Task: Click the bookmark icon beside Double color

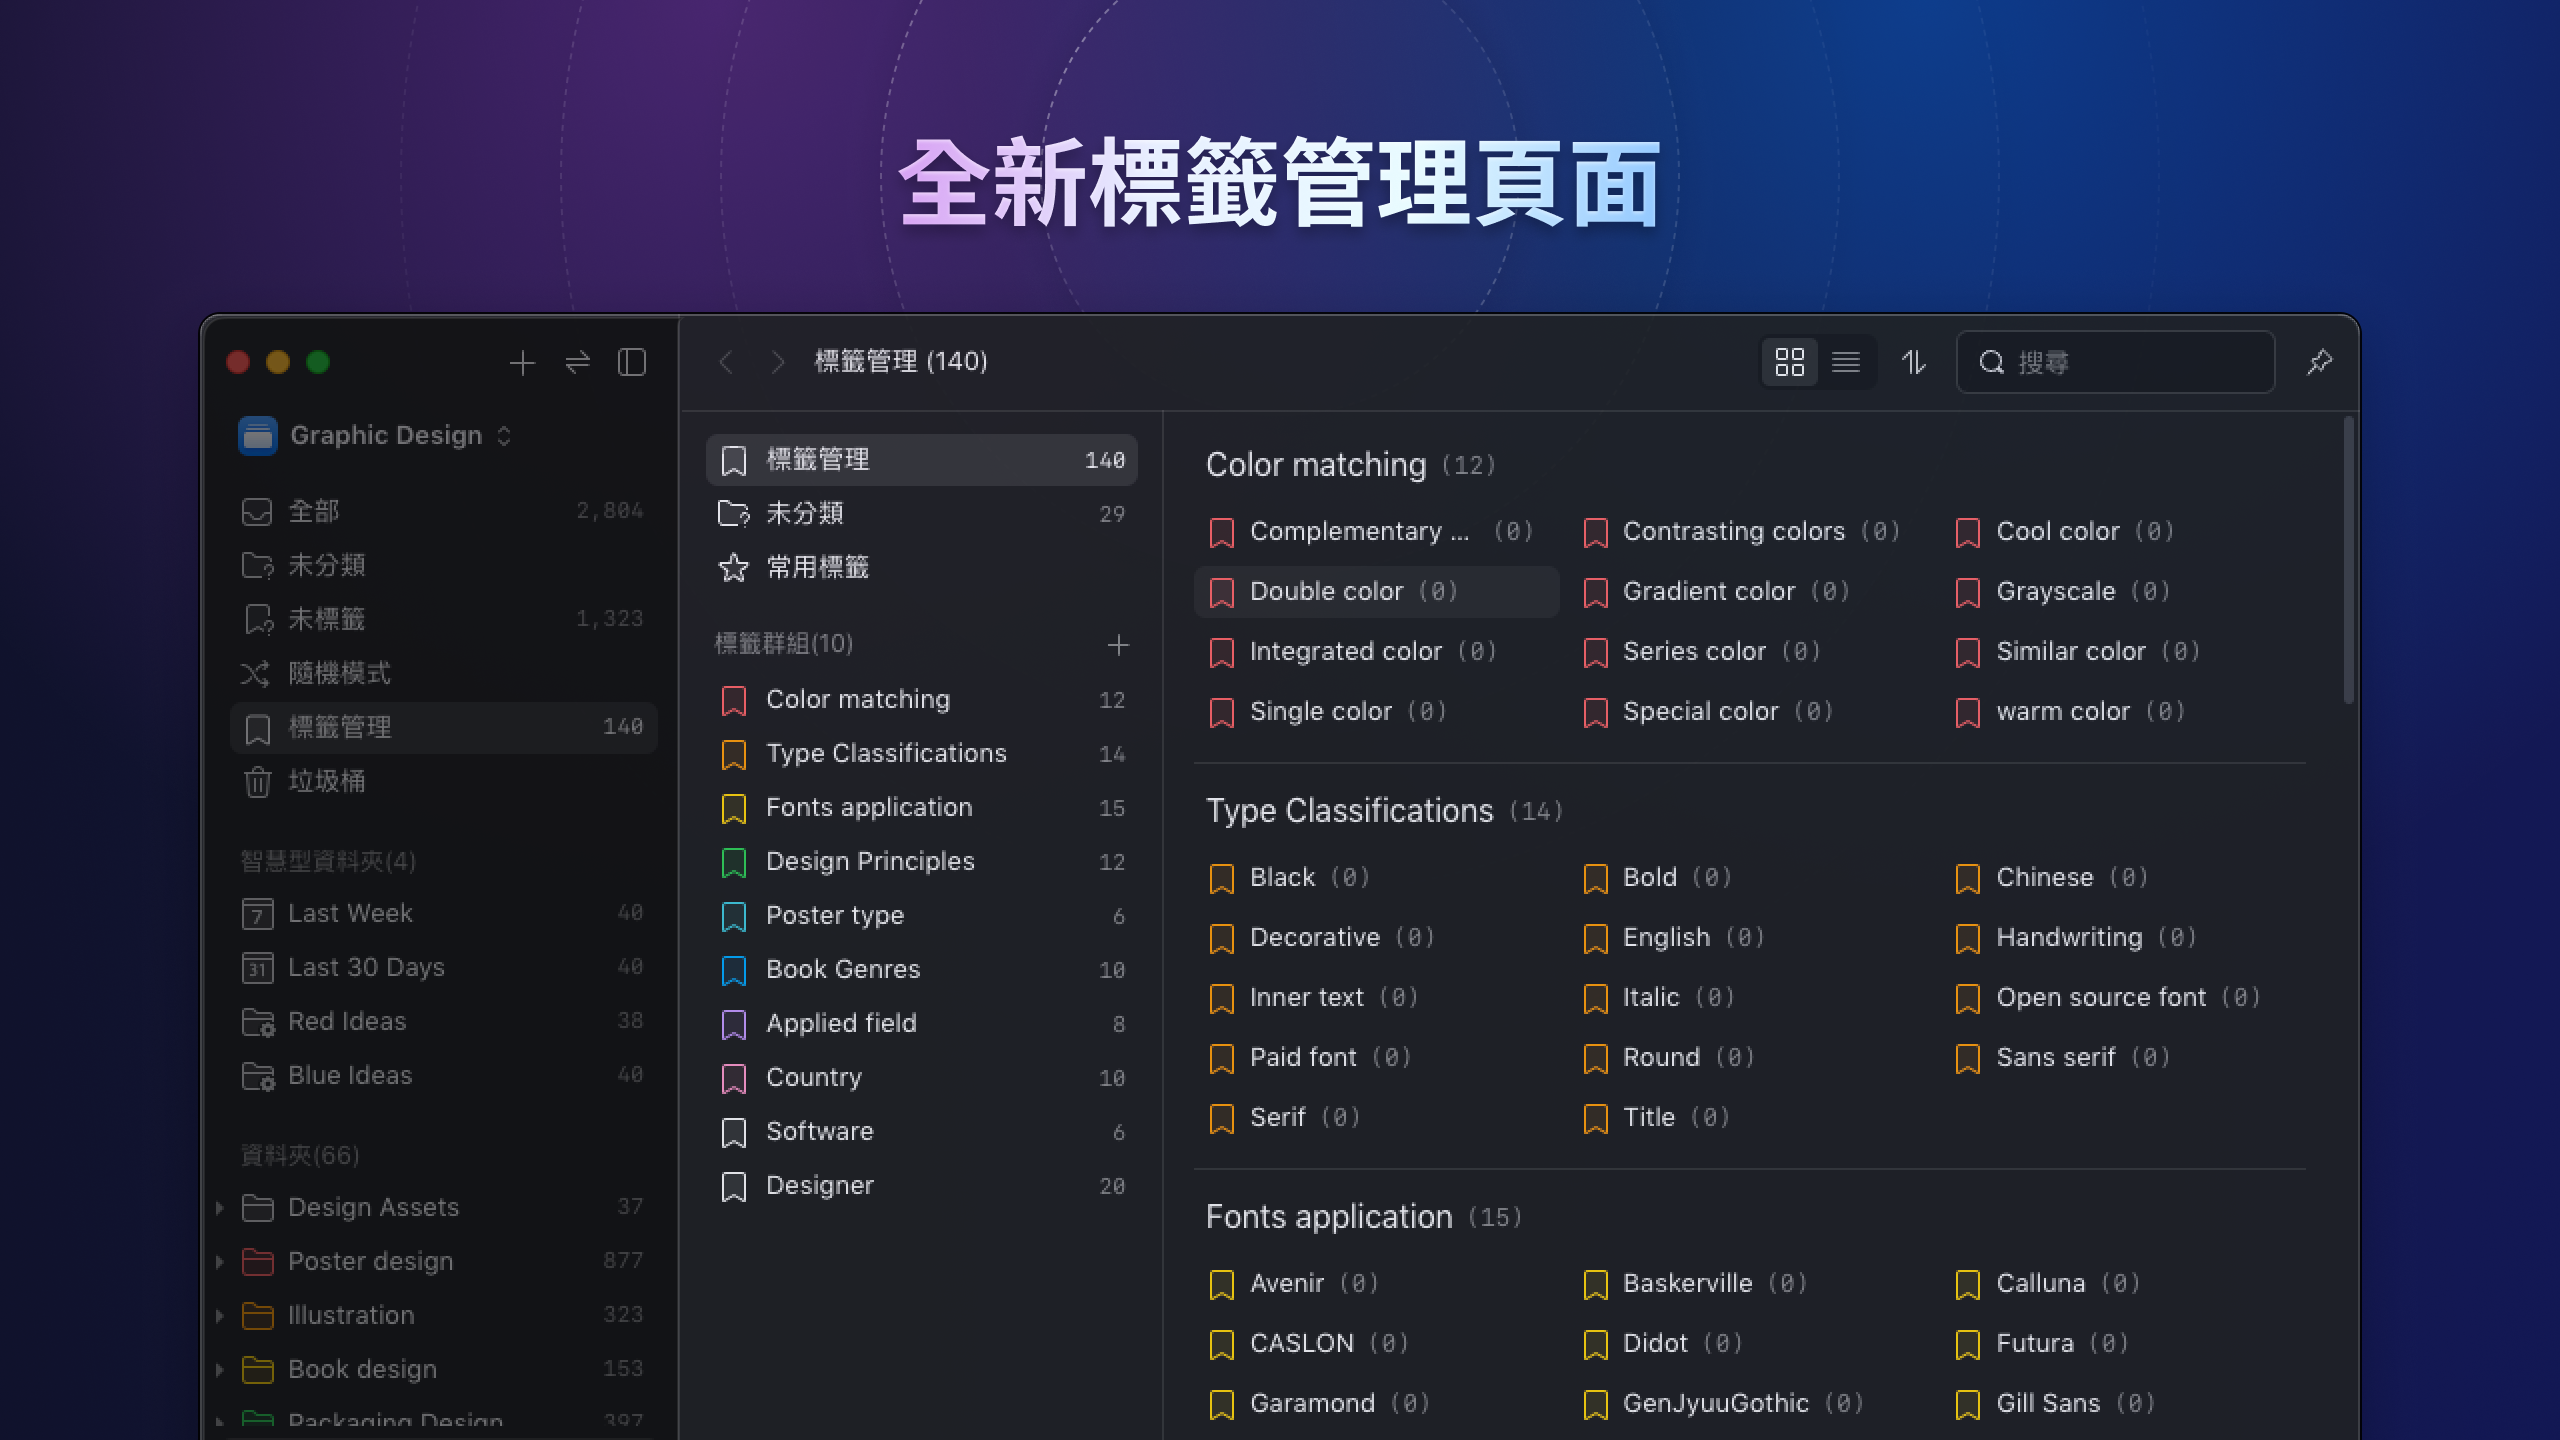Action: coord(1220,591)
